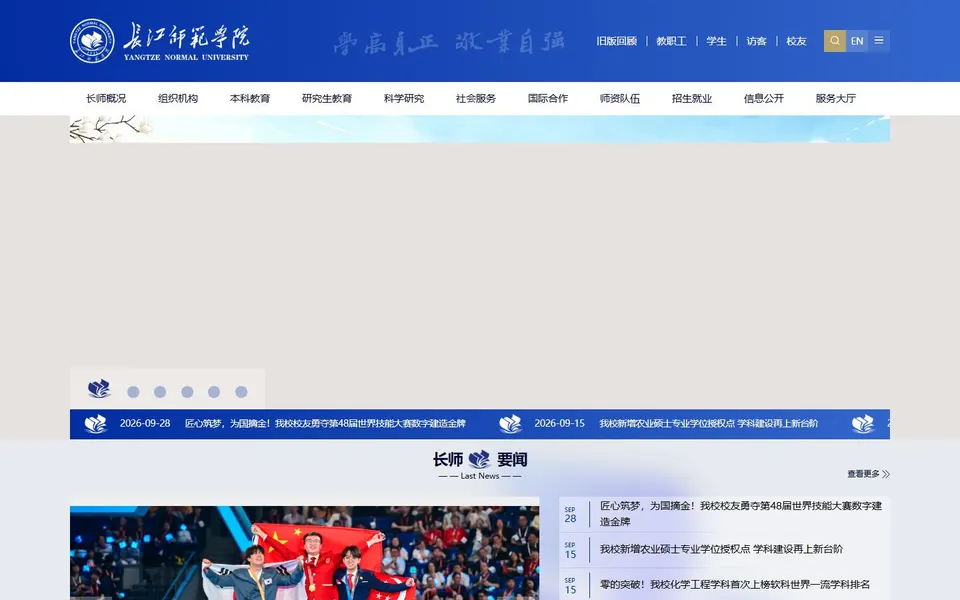Open the 校友 link
This screenshot has height=600, width=960.
796,41
